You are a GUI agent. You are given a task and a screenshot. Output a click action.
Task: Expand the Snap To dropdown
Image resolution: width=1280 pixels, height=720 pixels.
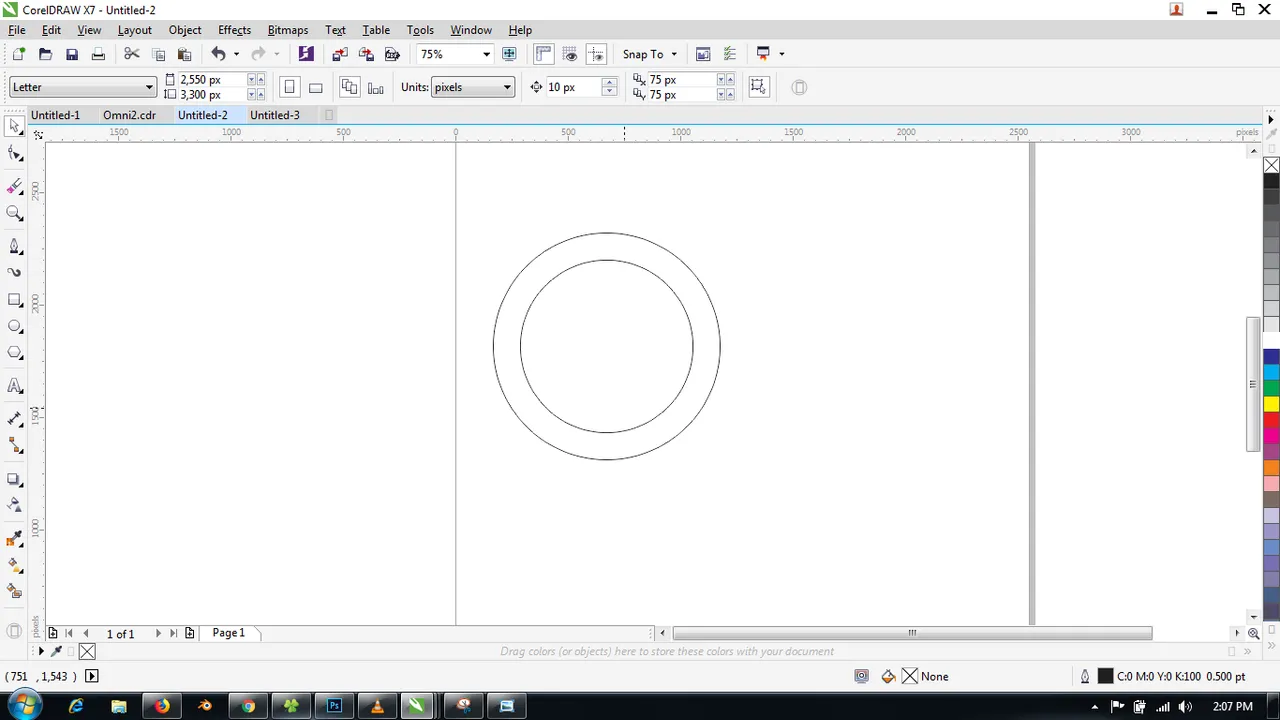point(674,54)
